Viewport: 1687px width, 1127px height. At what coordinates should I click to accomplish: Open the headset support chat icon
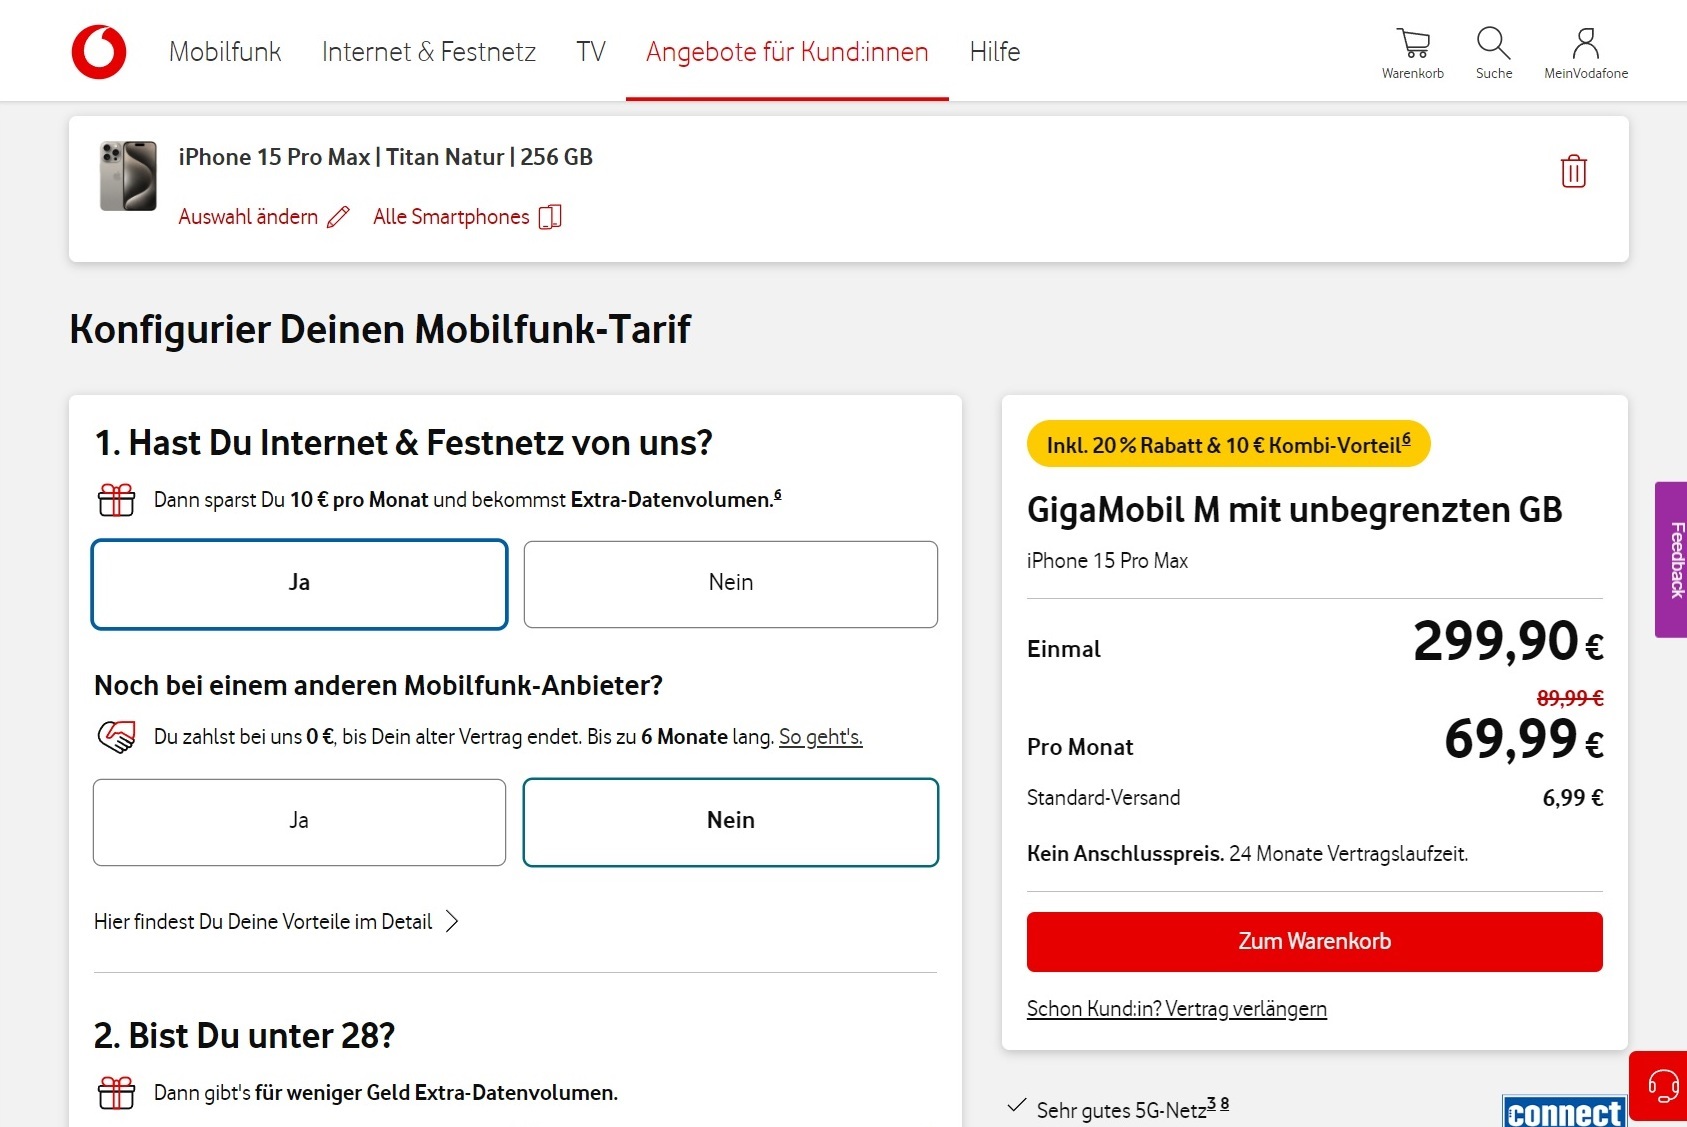(x=1663, y=1087)
